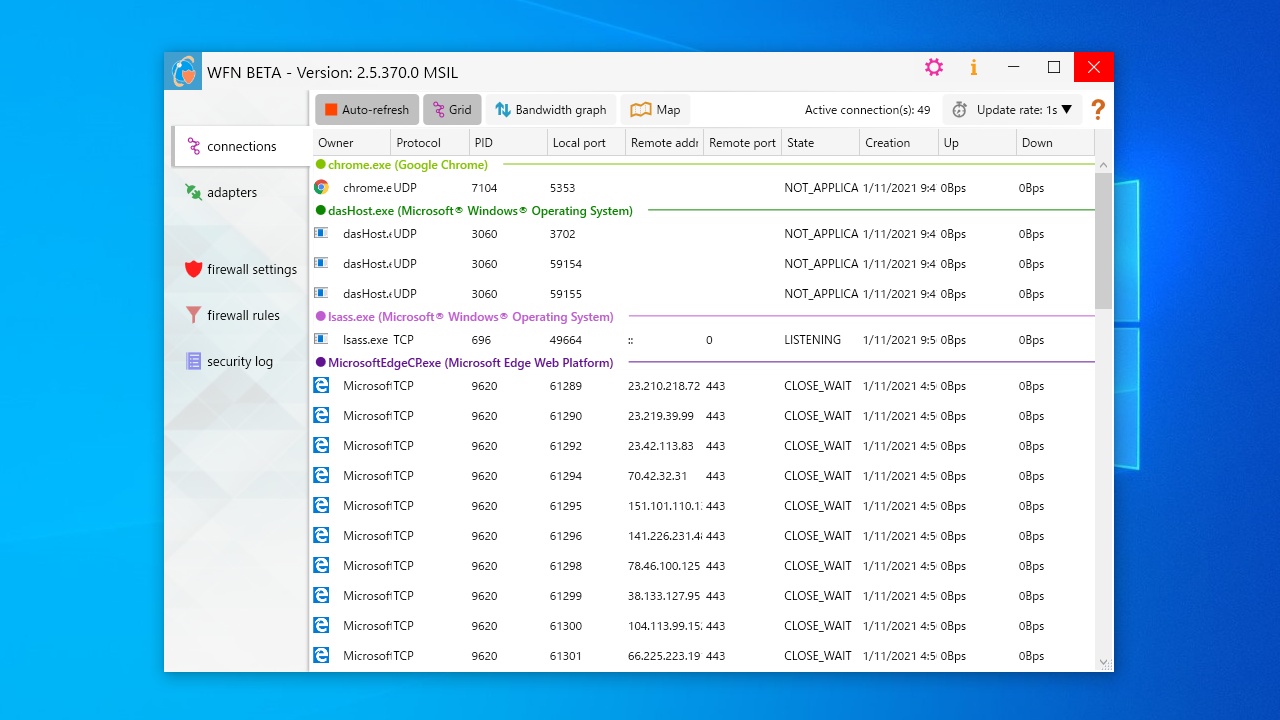The width and height of the screenshot is (1280, 720).
Task: Click the WFN app logo icon
Action: 183,71
